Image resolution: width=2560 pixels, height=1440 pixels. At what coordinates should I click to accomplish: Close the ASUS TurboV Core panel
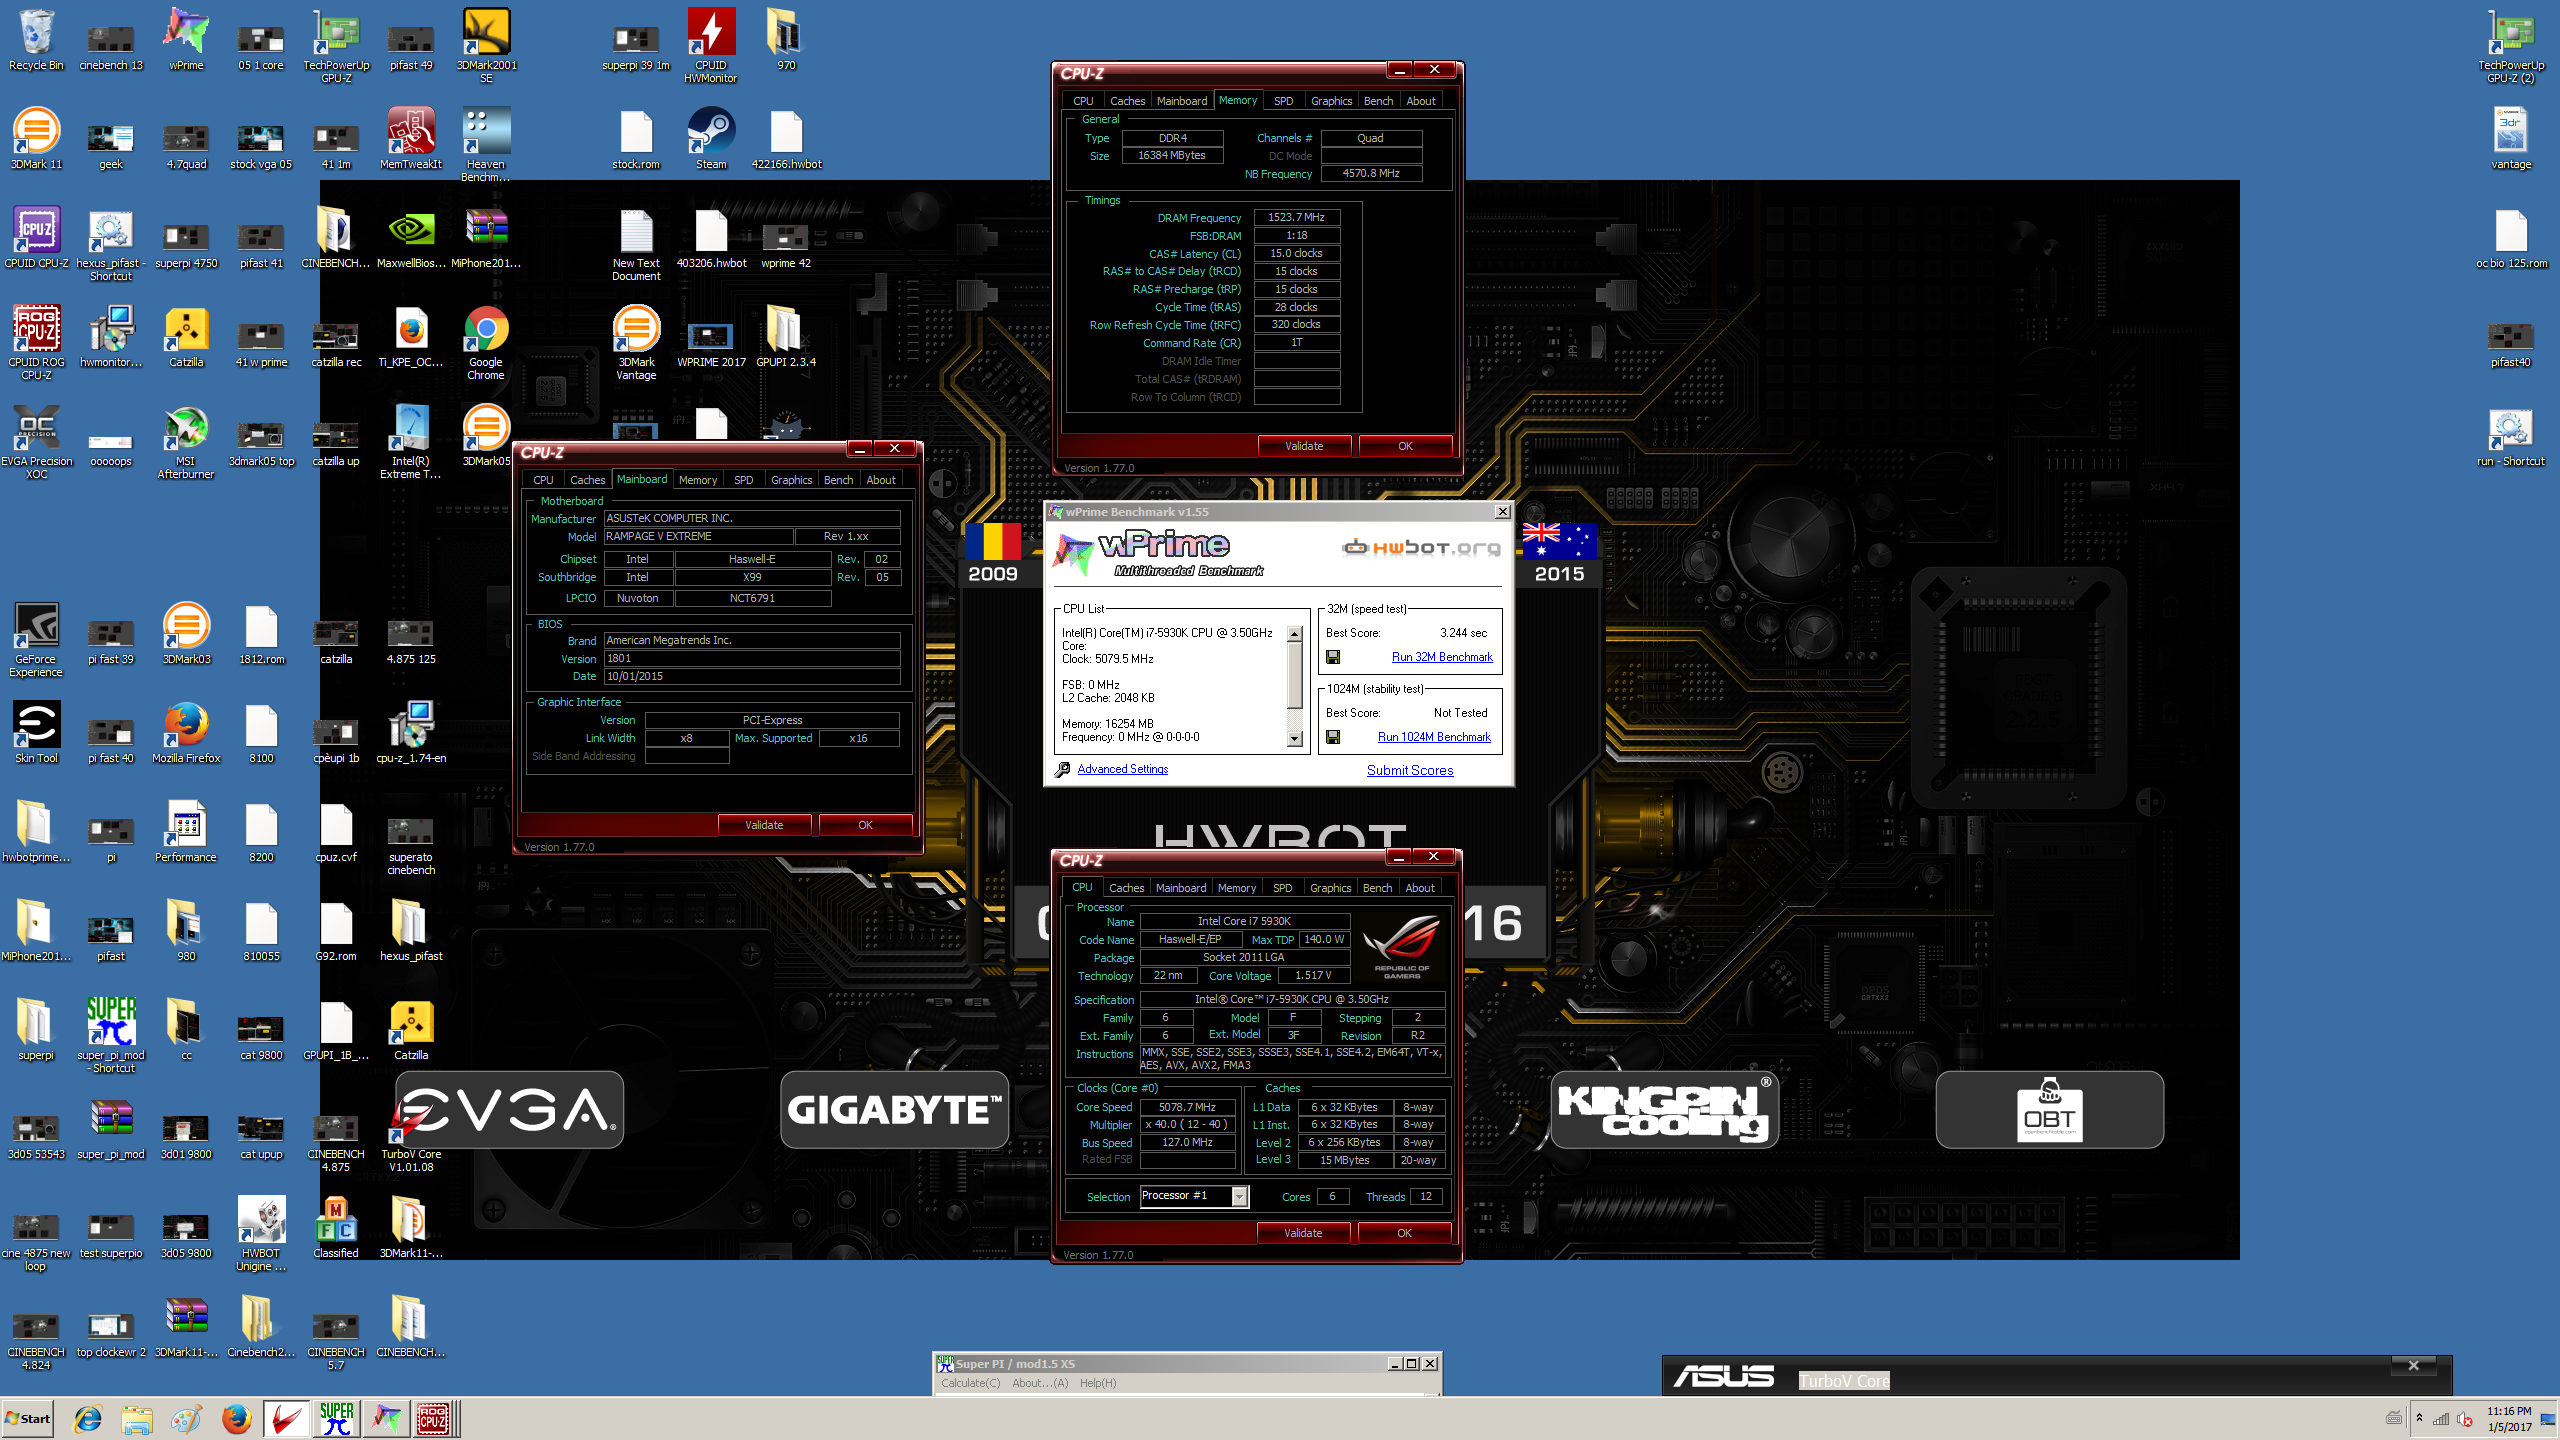(x=2413, y=1366)
